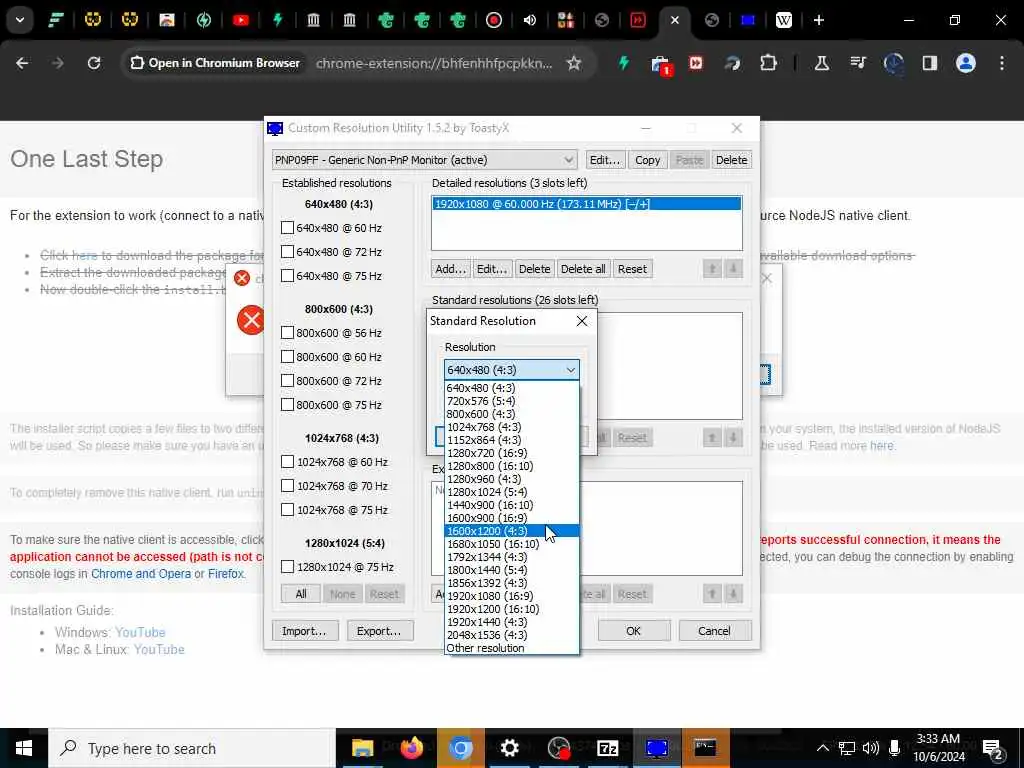Open the browser tab search chevron
Viewport: 1024px width, 768px height.
20,20
